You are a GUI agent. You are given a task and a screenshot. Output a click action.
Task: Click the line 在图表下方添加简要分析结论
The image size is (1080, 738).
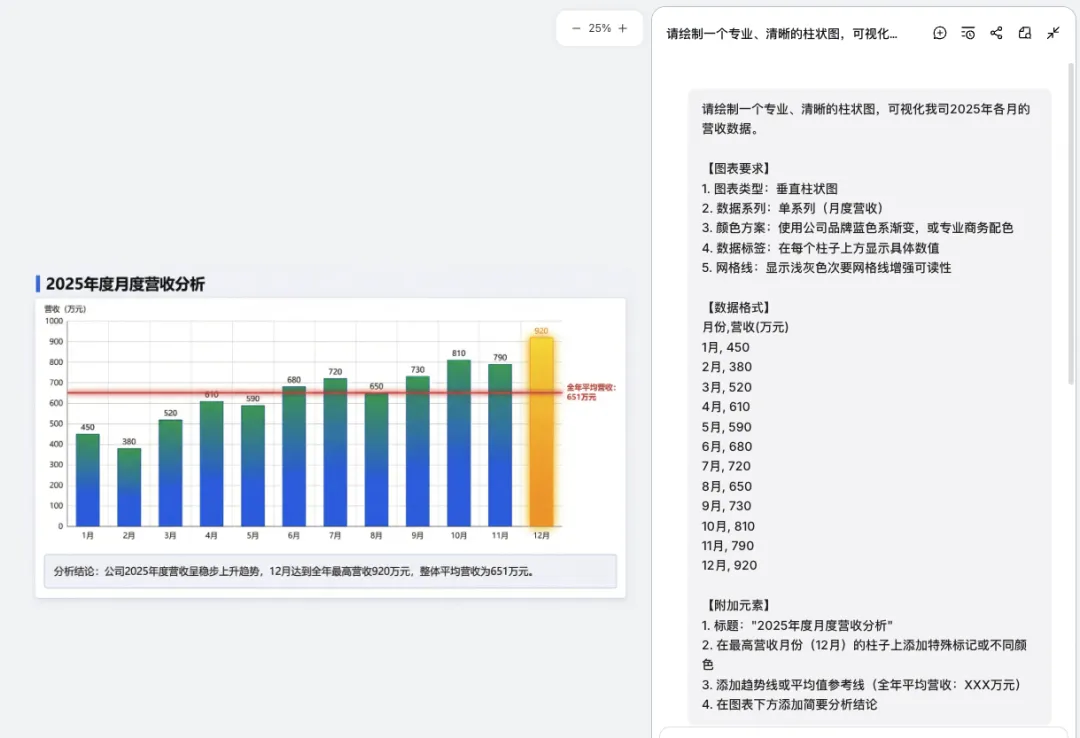[x=789, y=705]
